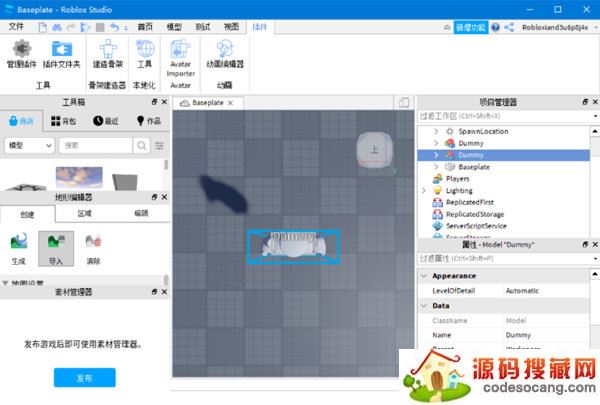The width and height of the screenshot is (600, 405).
Task: Open the 作品 toolbox tab
Action: [x=149, y=121]
